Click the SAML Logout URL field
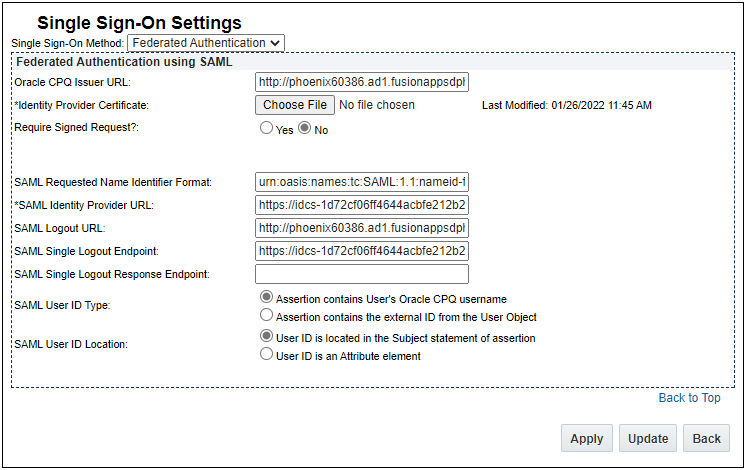 (362, 228)
